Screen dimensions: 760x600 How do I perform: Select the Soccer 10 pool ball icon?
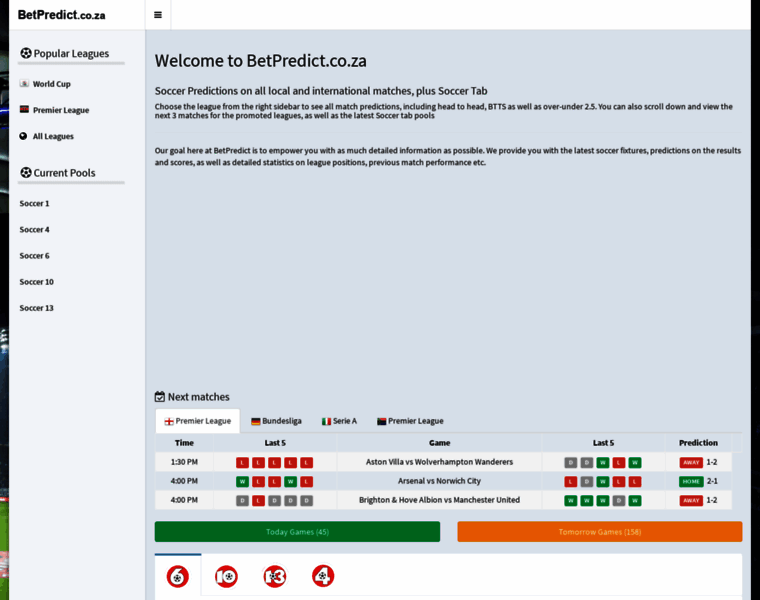point(226,576)
